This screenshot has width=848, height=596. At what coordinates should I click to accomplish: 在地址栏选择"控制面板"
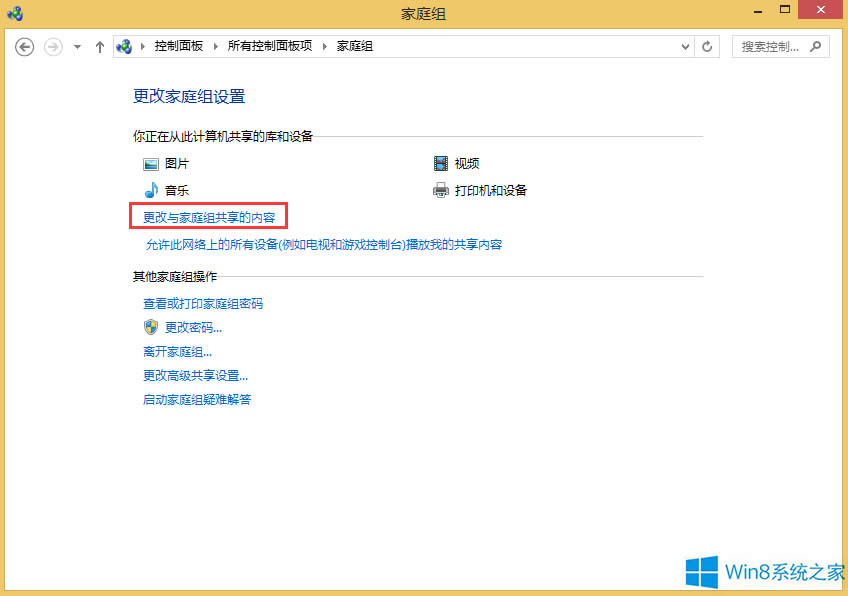(176, 46)
